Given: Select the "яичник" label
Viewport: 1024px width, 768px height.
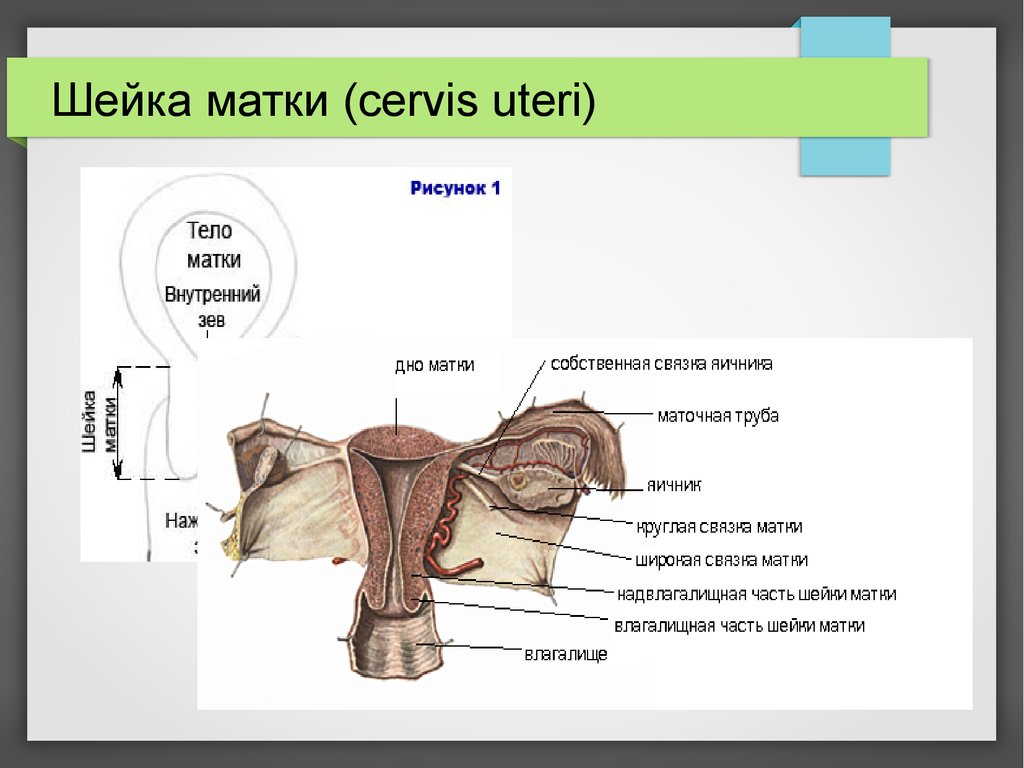Looking at the screenshot, I should click(x=672, y=485).
